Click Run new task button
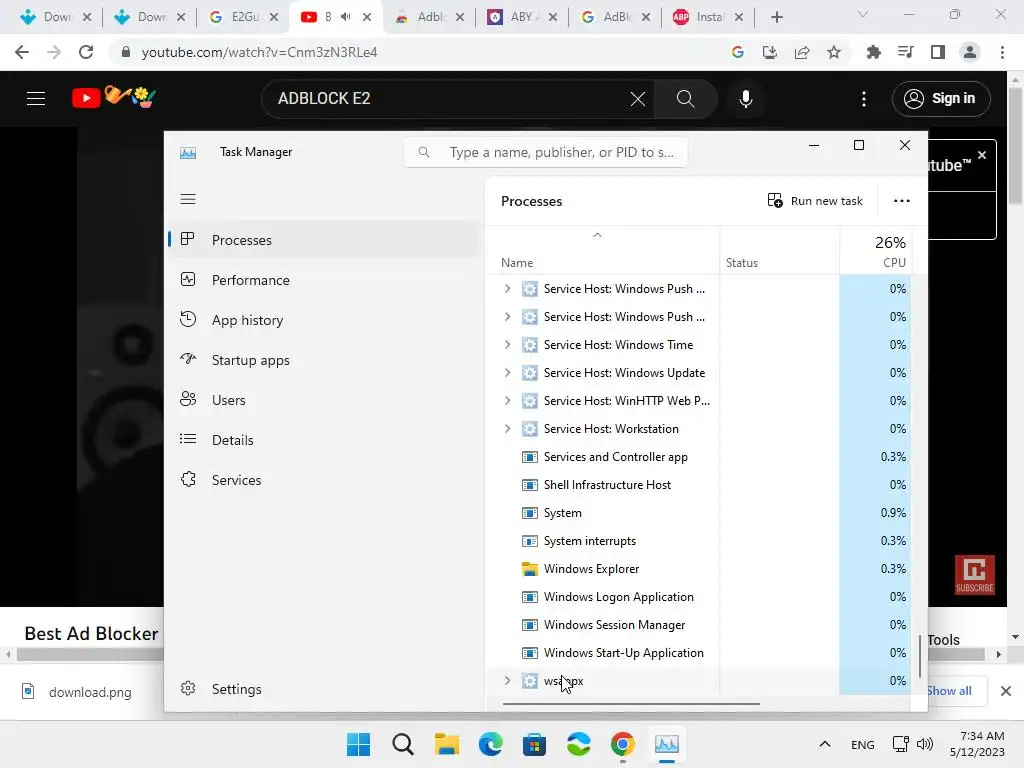The image size is (1024, 768). 815,201
